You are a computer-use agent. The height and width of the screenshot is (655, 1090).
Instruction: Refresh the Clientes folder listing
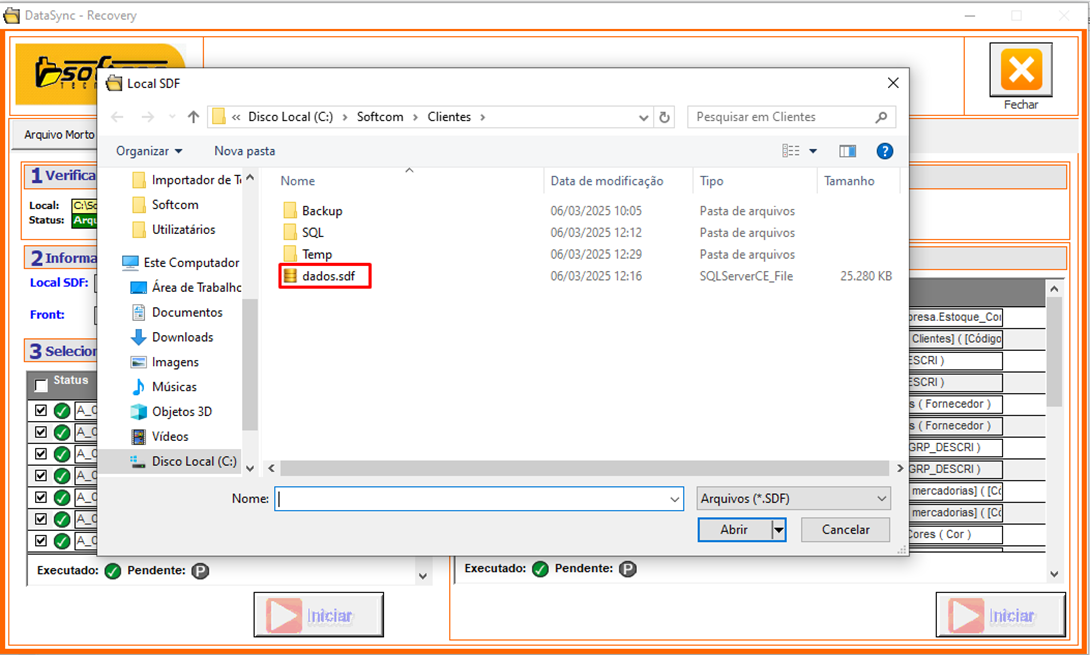[665, 117]
